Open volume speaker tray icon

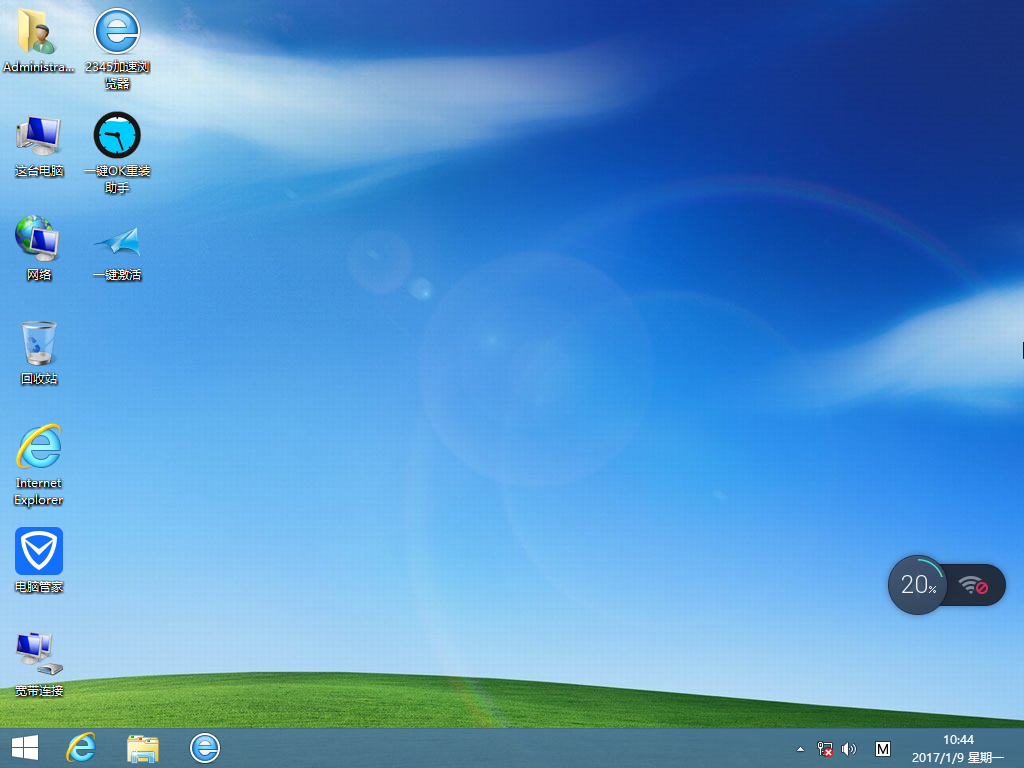pyautogui.click(x=849, y=749)
